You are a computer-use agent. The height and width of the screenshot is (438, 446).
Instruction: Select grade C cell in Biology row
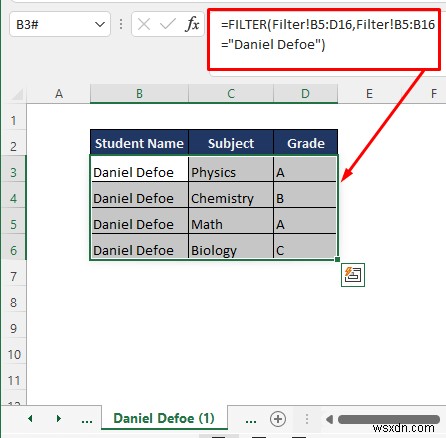coord(305,247)
